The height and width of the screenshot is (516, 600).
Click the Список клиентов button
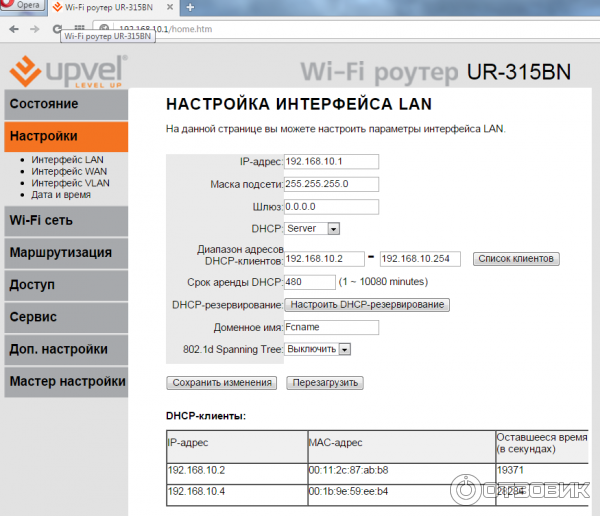click(516, 259)
